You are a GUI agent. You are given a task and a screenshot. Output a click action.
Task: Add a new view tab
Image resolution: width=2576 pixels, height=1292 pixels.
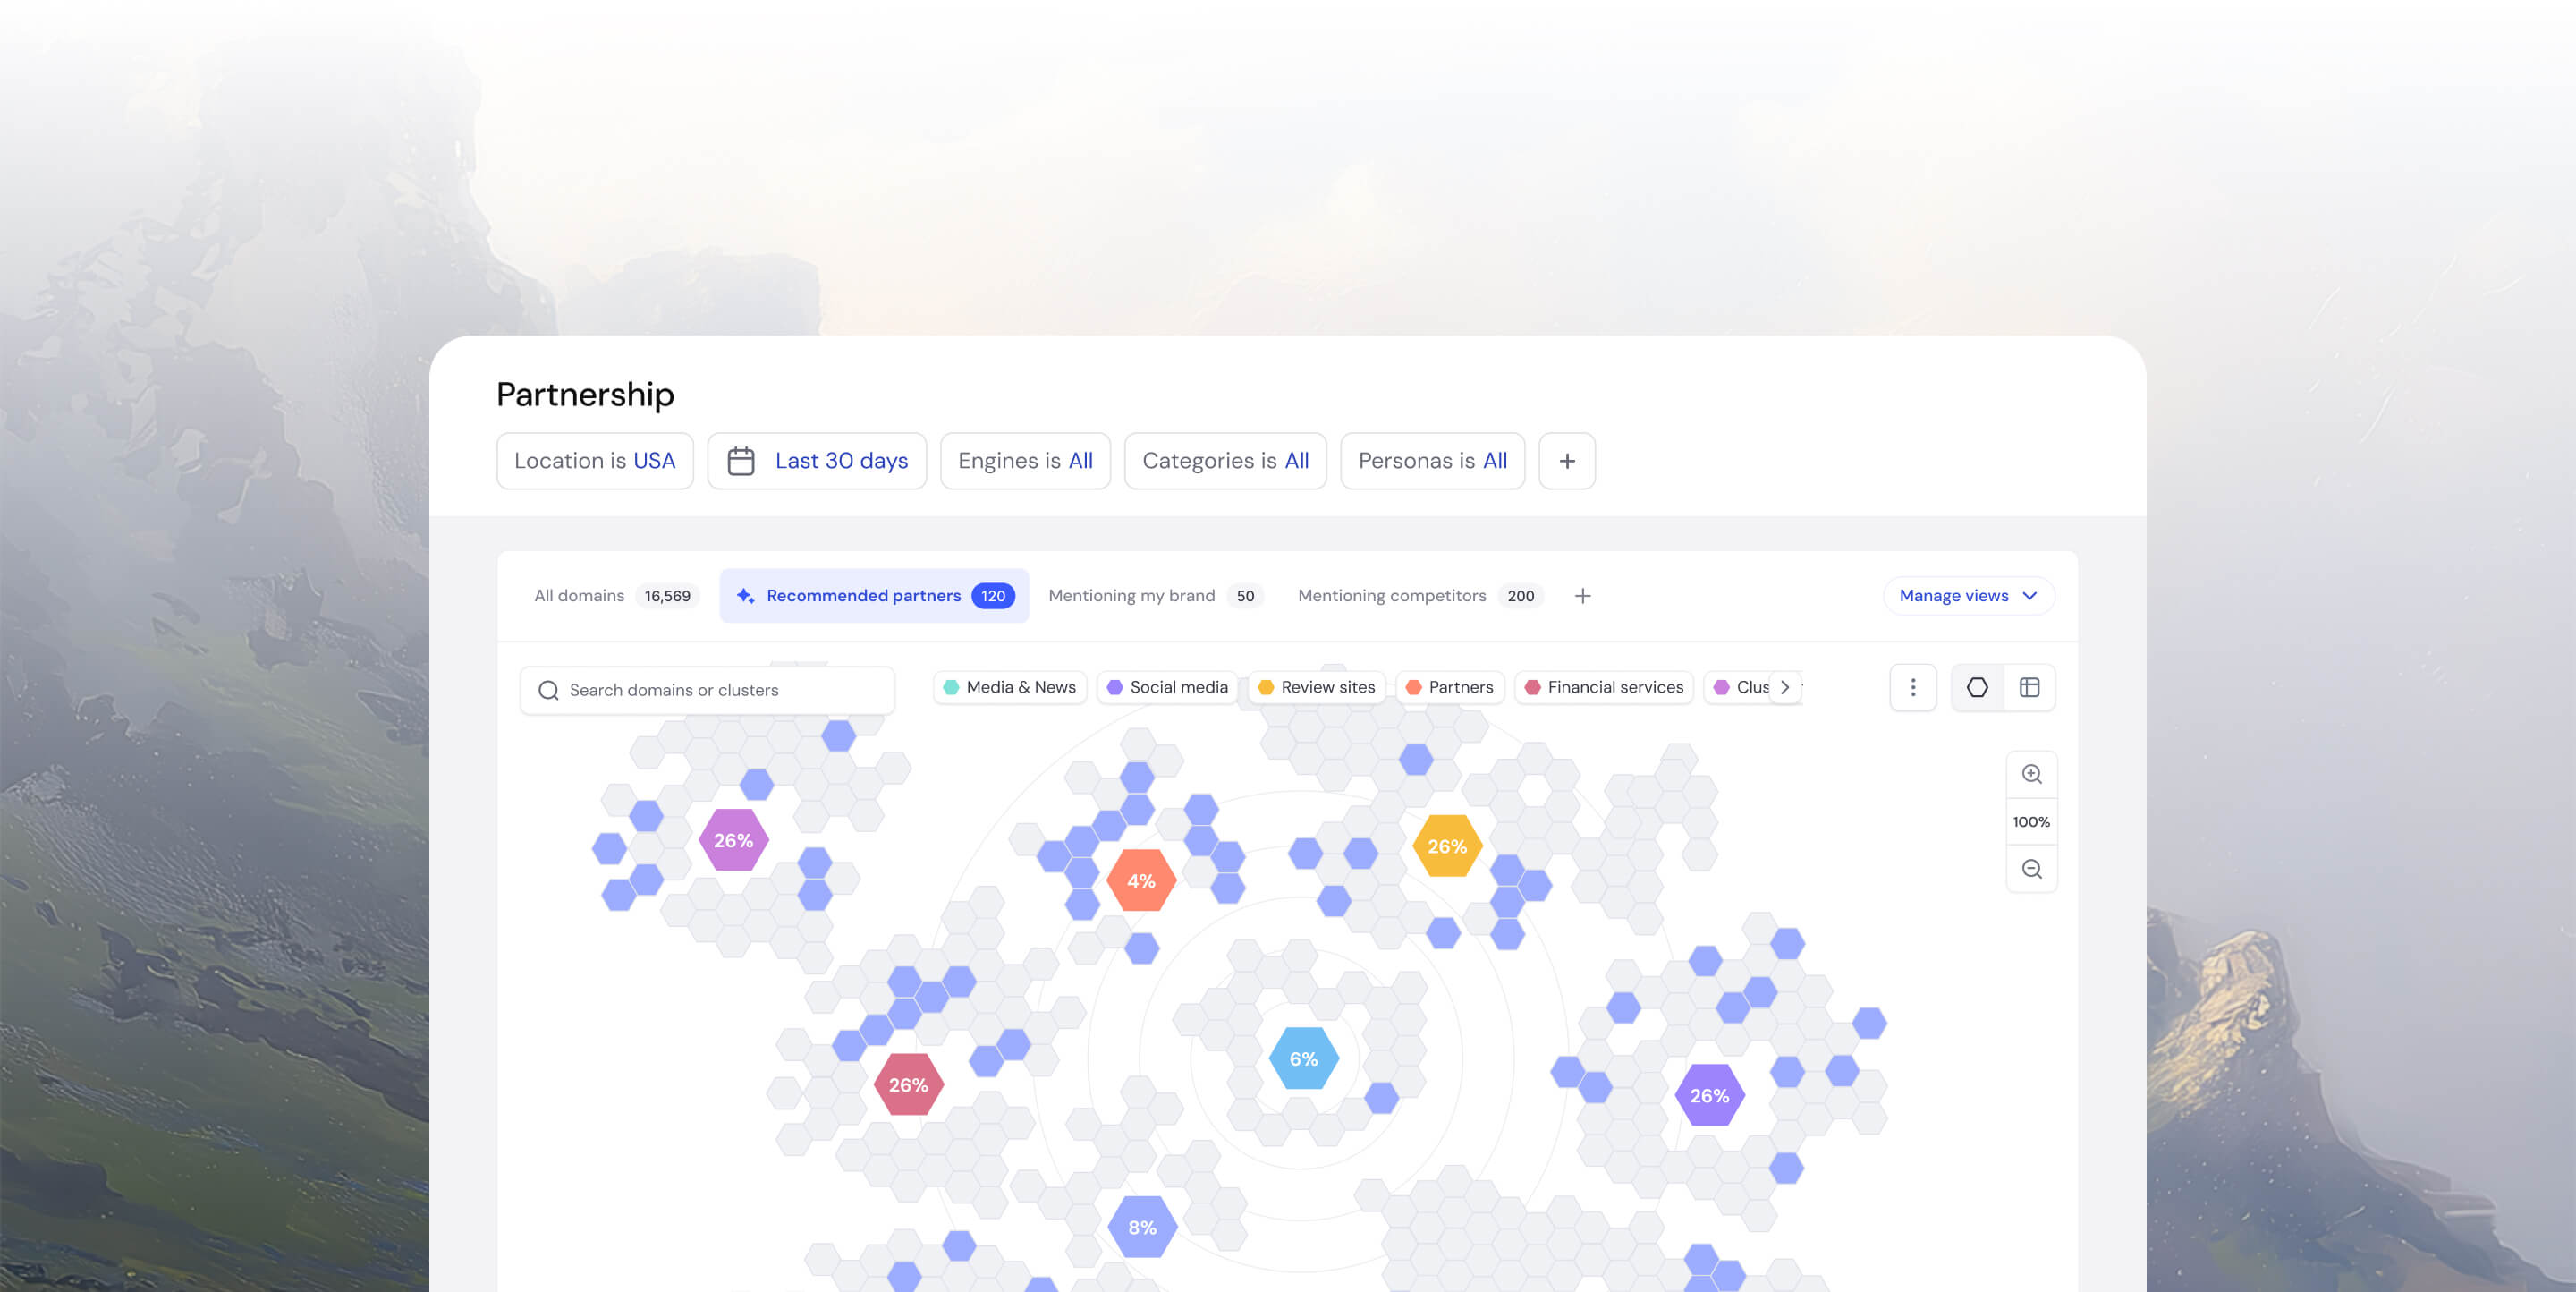click(x=1583, y=595)
